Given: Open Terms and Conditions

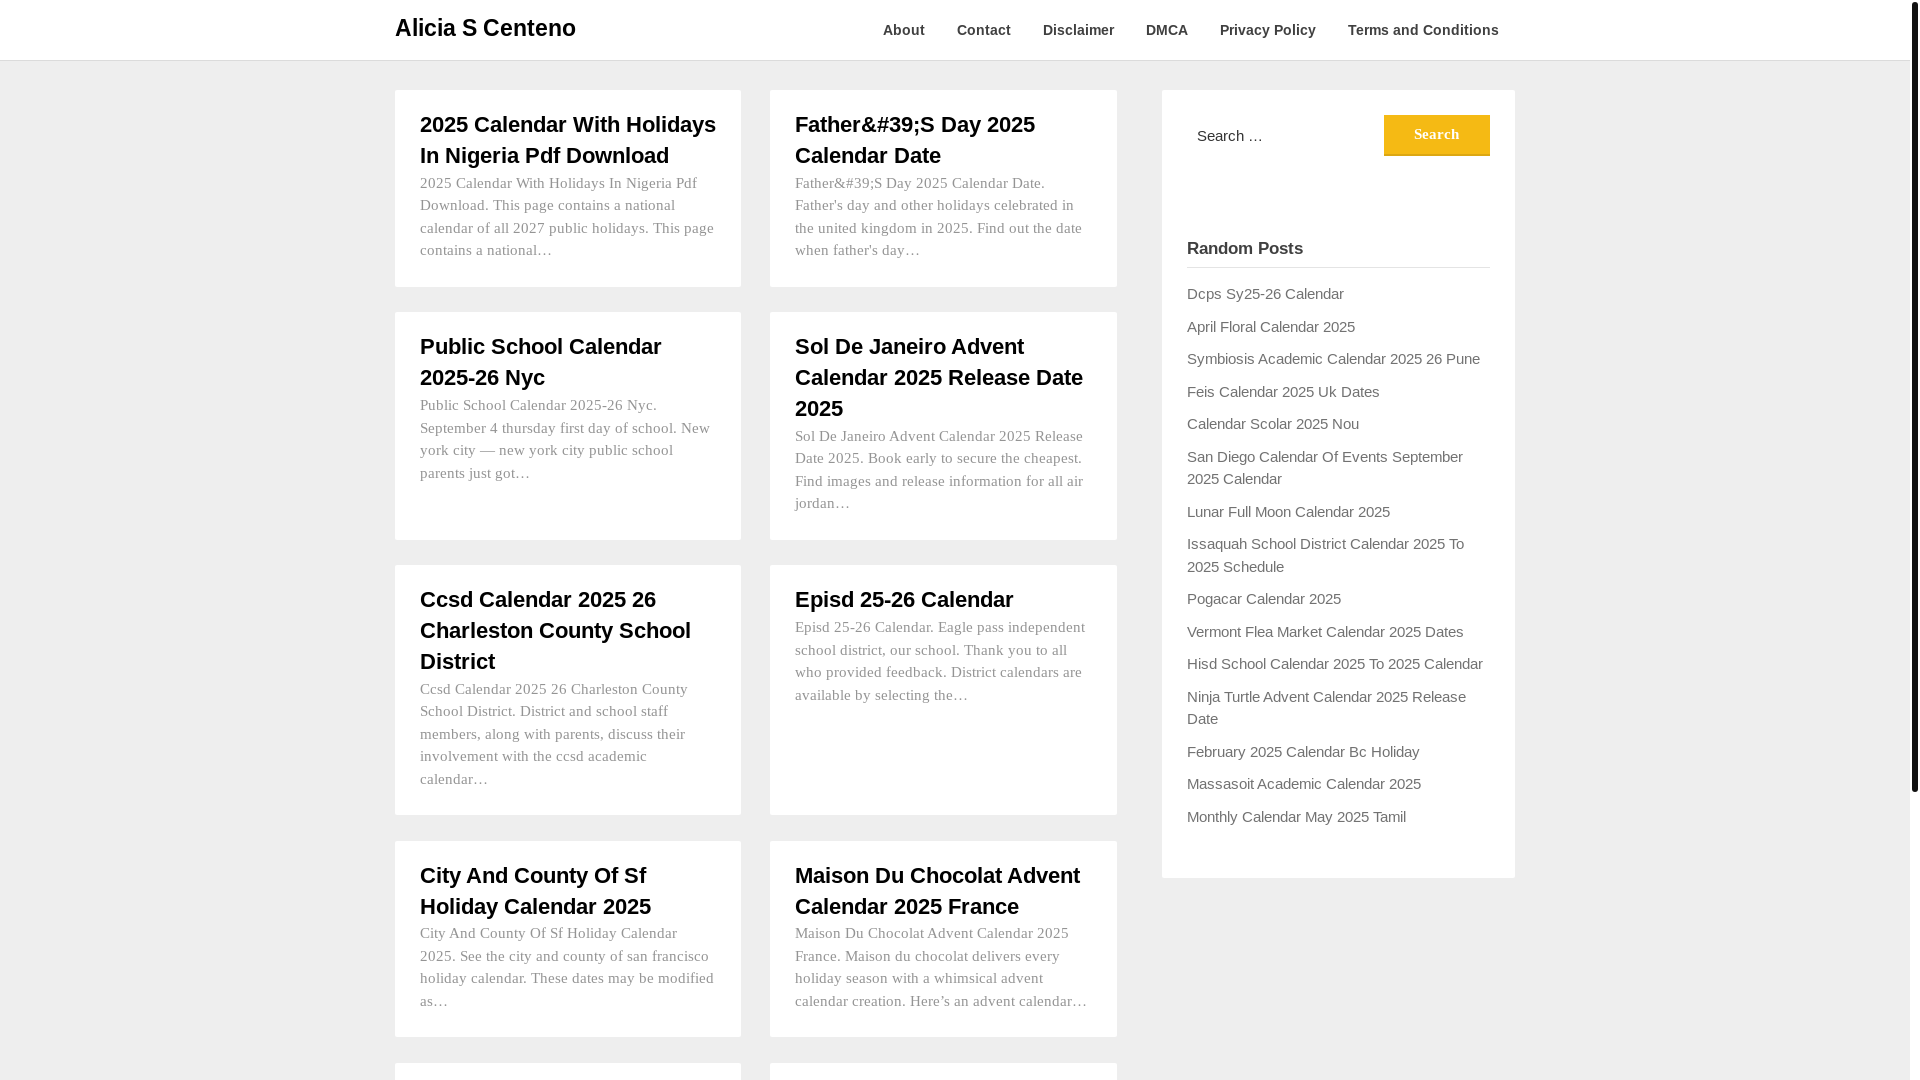Looking at the screenshot, I should point(1423,30).
